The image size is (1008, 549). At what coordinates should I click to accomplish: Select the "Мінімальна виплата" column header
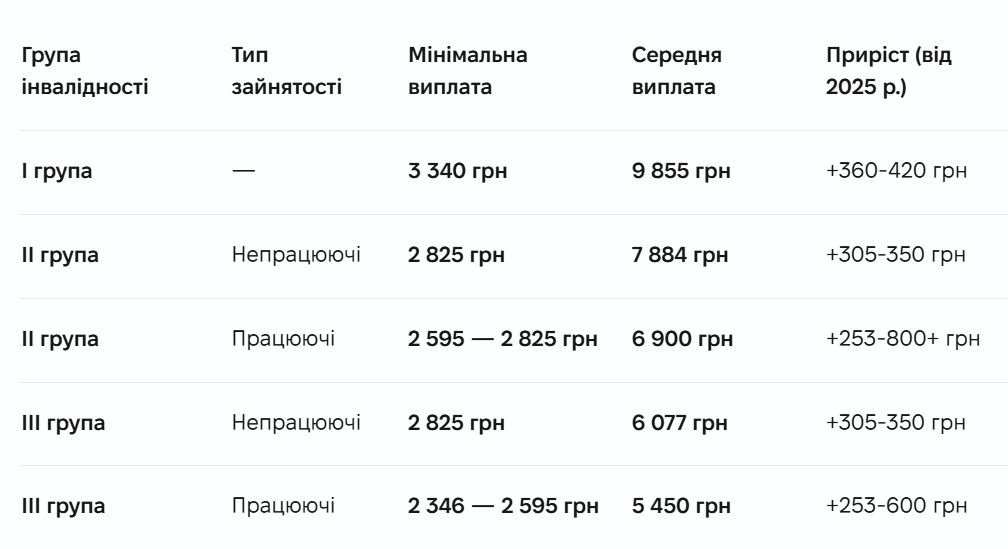point(467,71)
